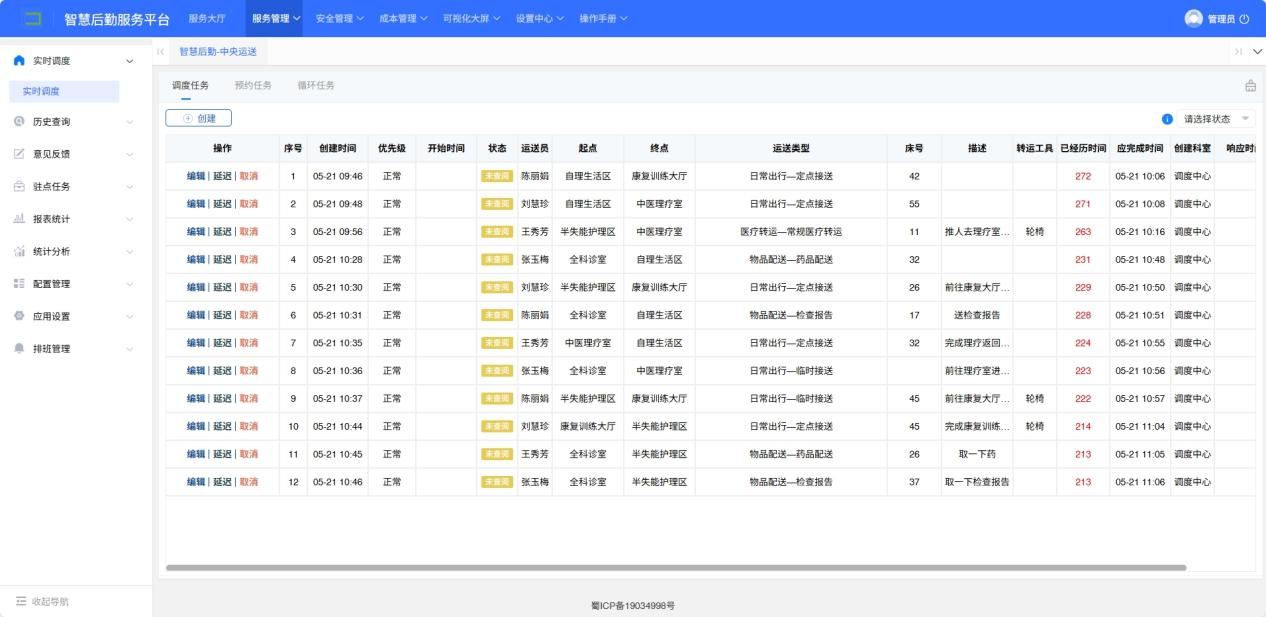Switch to the 循环任务 tab

pos(316,85)
